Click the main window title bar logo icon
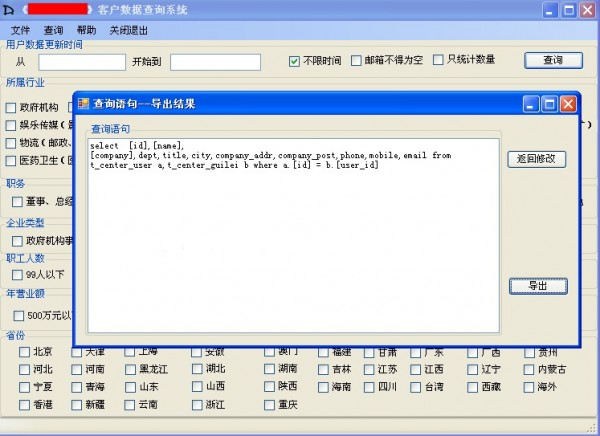This screenshot has height=436, width=600. click(x=8, y=9)
